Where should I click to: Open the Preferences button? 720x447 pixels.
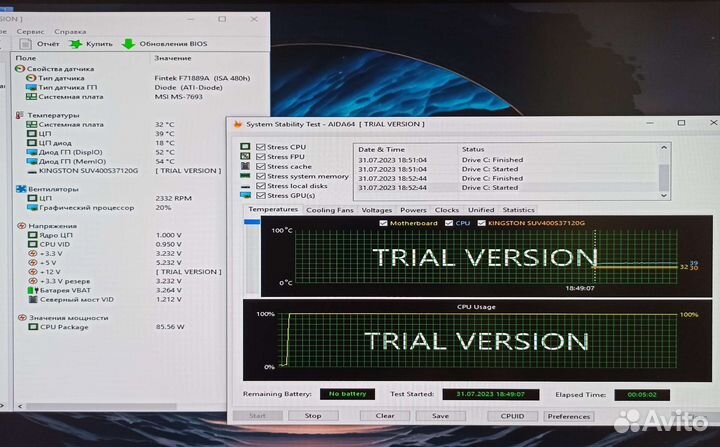[x=569, y=416]
